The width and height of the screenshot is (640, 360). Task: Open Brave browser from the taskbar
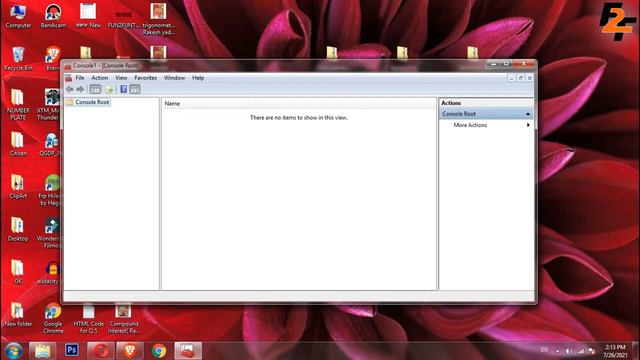(130, 351)
